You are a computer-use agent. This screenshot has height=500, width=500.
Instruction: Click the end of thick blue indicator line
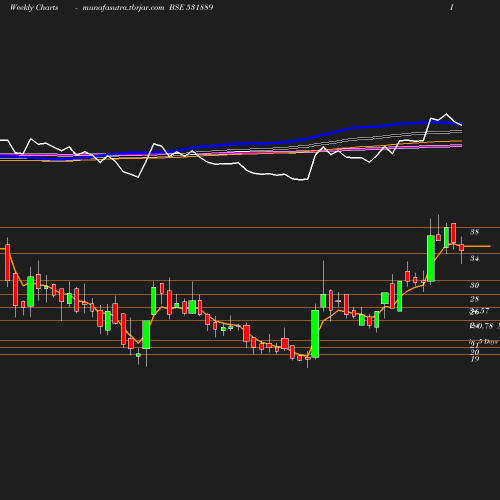[x=460, y=124]
